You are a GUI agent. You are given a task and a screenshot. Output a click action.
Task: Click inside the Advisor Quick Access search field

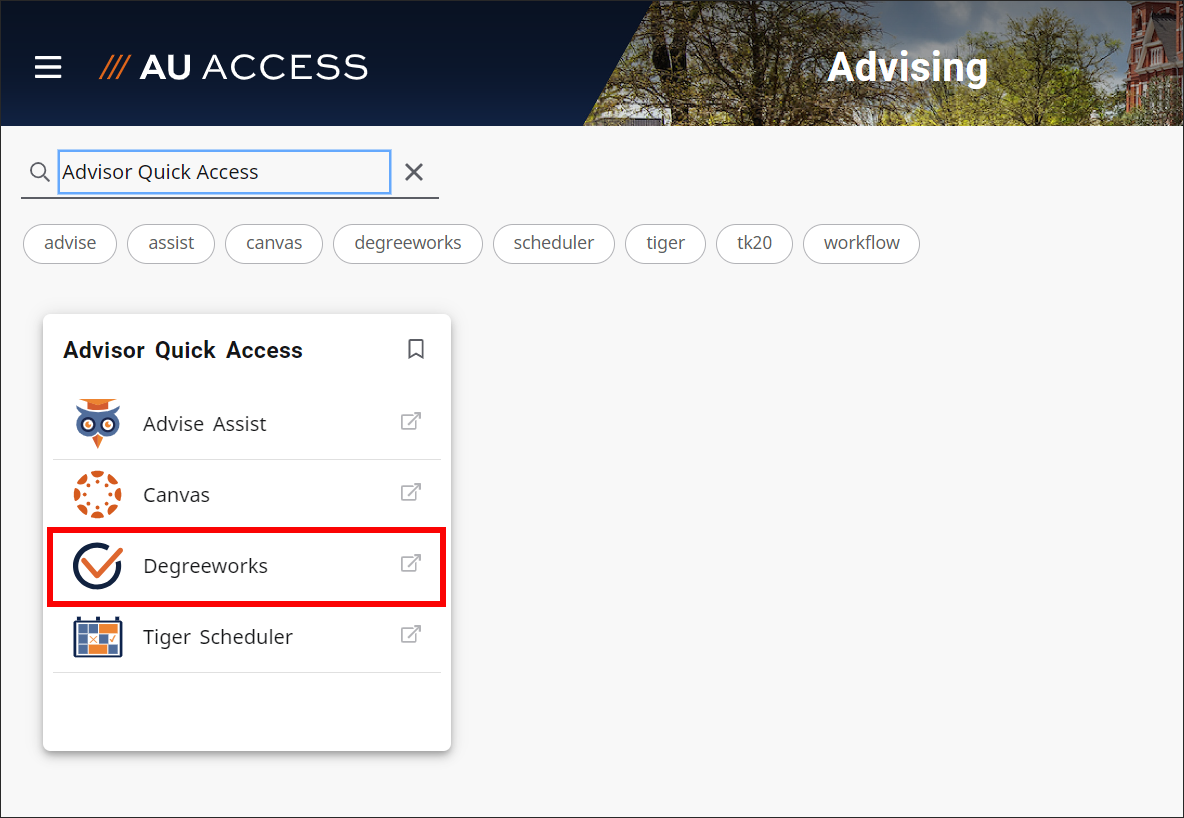(x=224, y=171)
